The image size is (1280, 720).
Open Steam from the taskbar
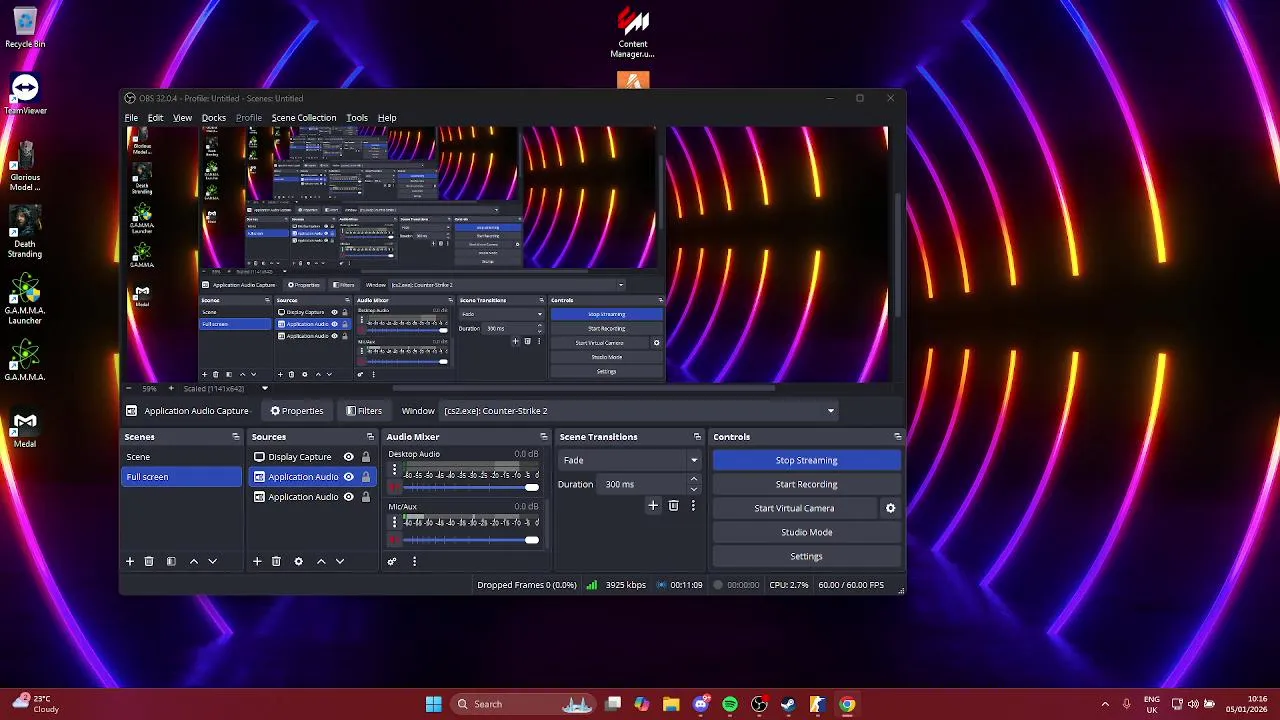tap(788, 704)
